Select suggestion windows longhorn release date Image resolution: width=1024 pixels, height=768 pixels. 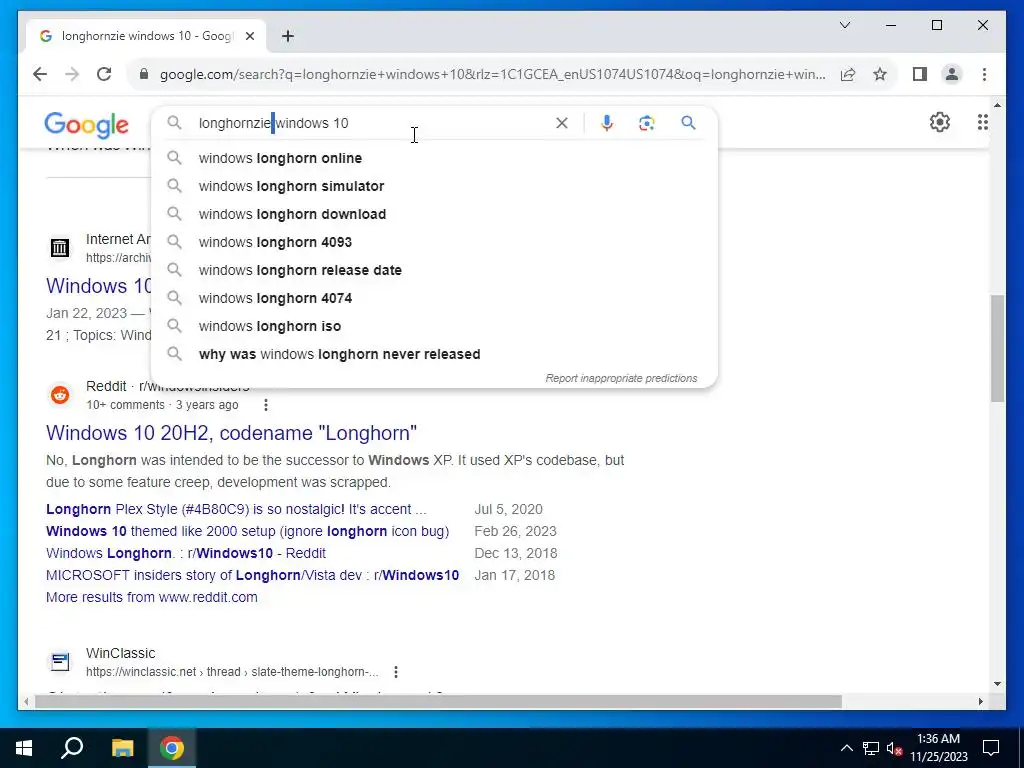(434, 270)
